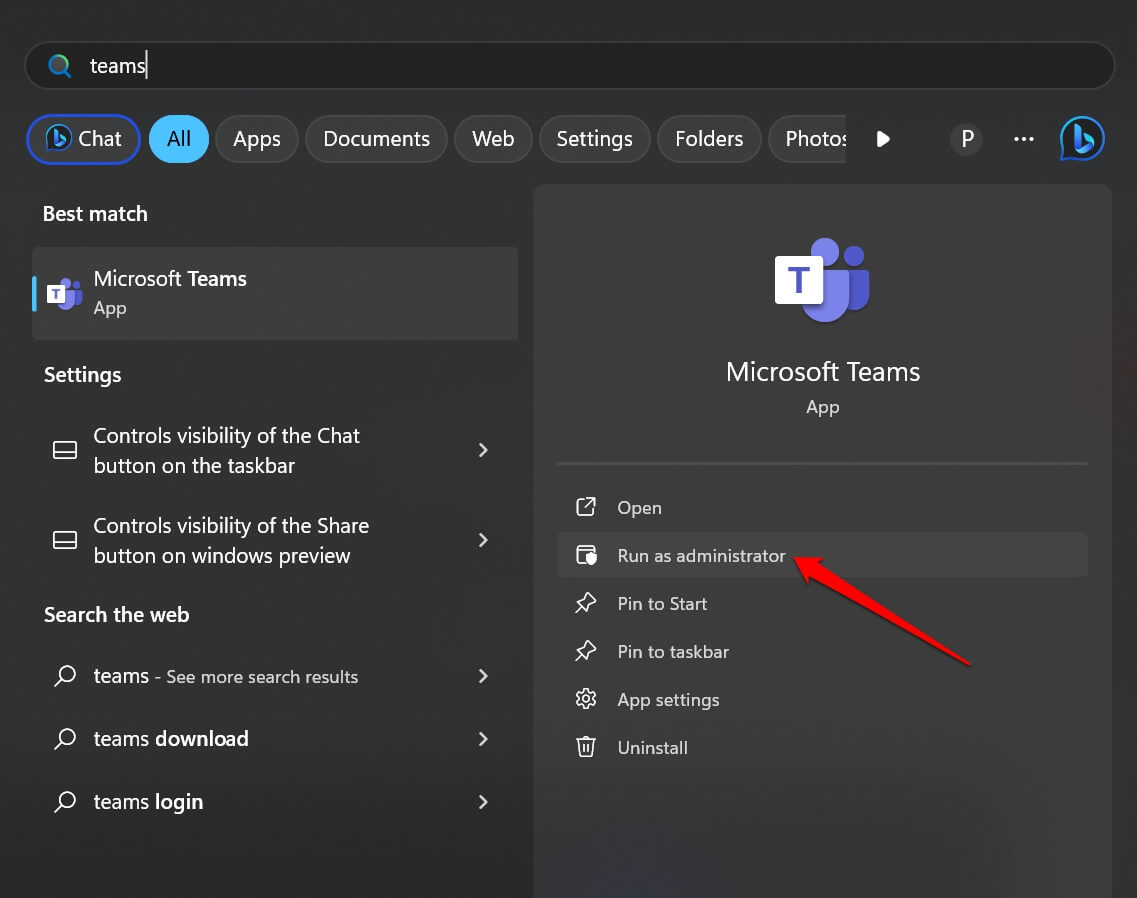This screenshot has width=1137, height=898.
Task: Switch to the Apps filter tab
Action: [256, 139]
